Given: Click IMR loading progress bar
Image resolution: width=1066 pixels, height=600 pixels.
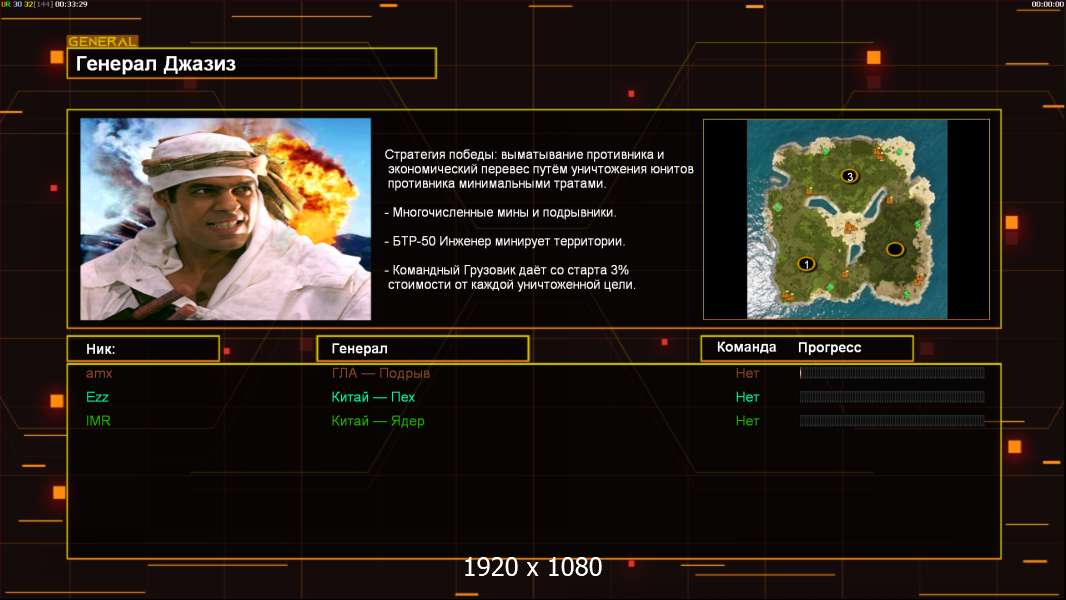Looking at the screenshot, I should (892, 421).
